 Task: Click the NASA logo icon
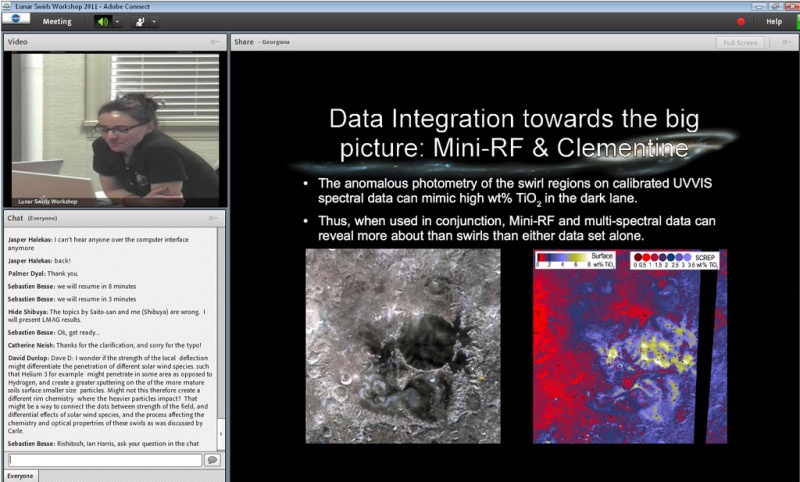15,18
